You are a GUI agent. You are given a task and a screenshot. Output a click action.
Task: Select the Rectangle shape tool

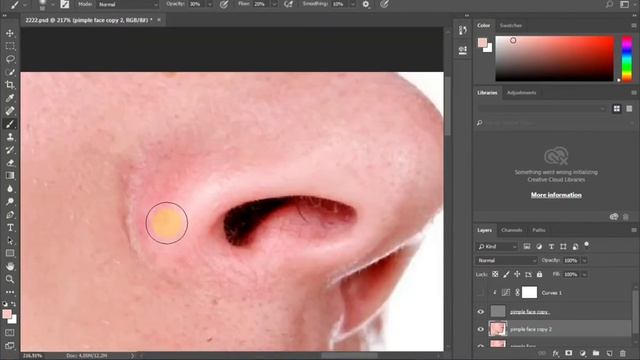(10, 253)
